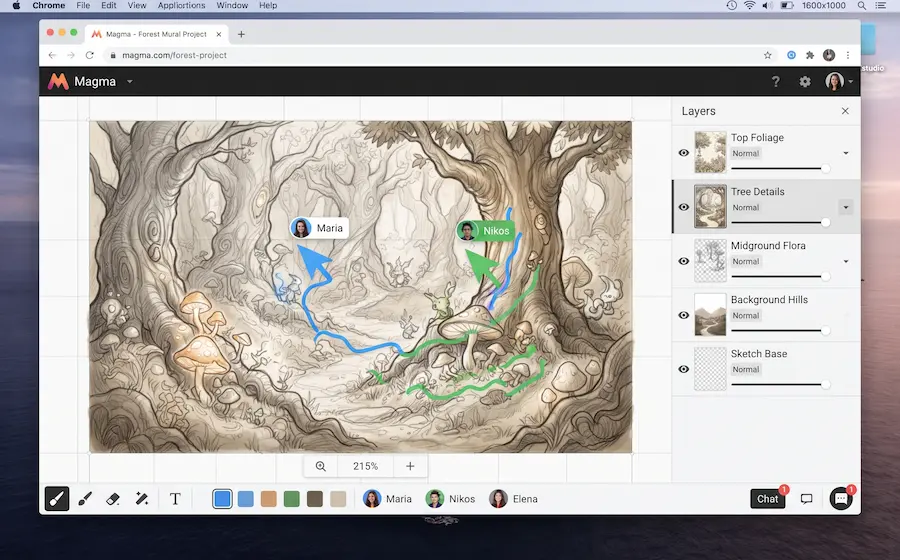Open Sketch Base blend mode Normal
The width and height of the screenshot is (900, 560).
(x=746, y=370)
